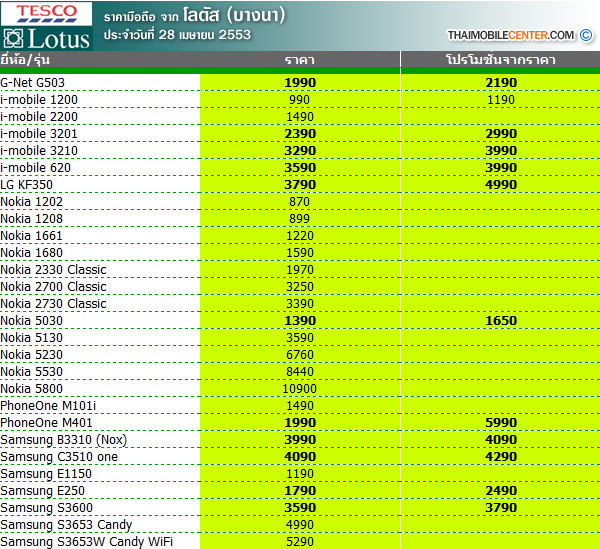Screen dimensions: 600x549
Task: Click the โปรโมชั่นจากราคา column header
Action: tap(501, 60)
